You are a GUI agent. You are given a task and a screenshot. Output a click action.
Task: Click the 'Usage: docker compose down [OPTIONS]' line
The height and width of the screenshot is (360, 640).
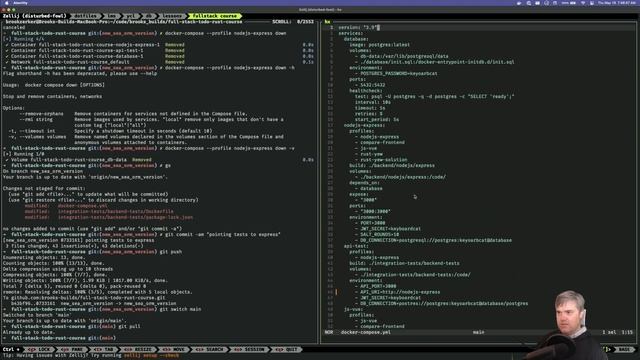point(53,85)
